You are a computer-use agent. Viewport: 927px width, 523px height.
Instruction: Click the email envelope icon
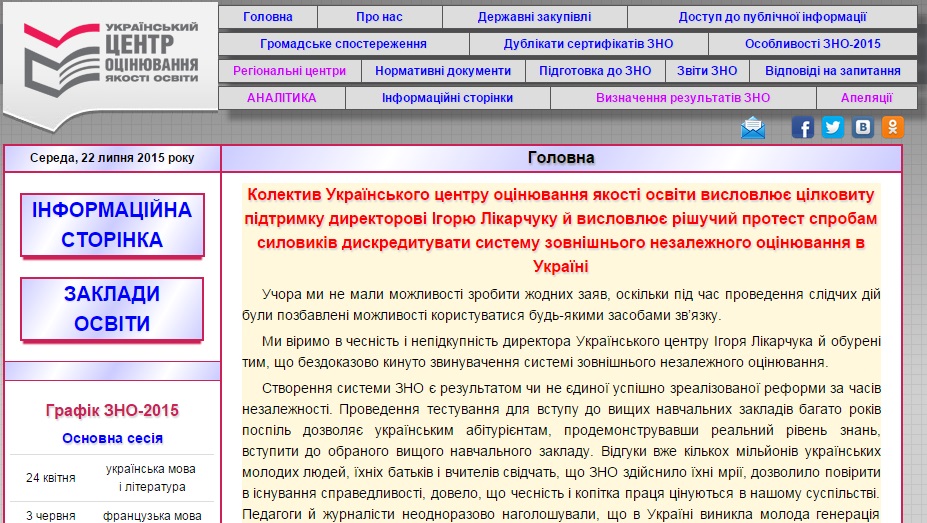pyautogui.click(x=753, y=127)
